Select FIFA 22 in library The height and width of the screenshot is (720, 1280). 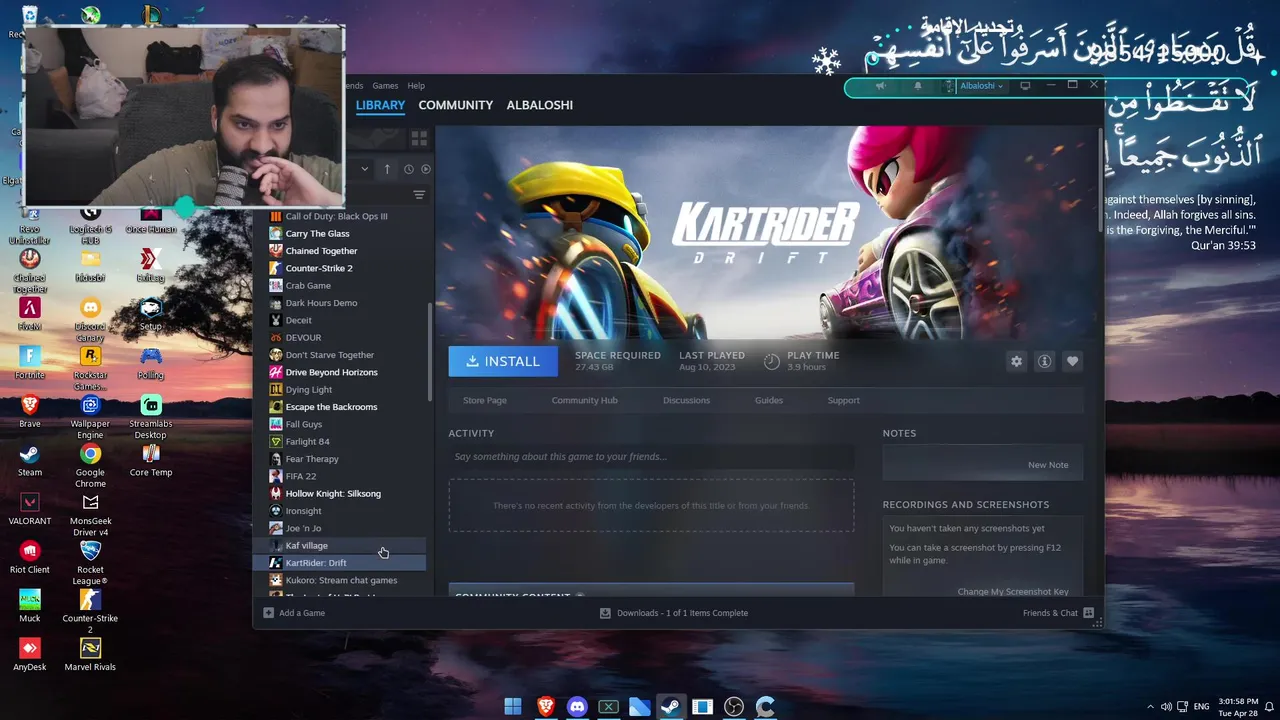341,476
